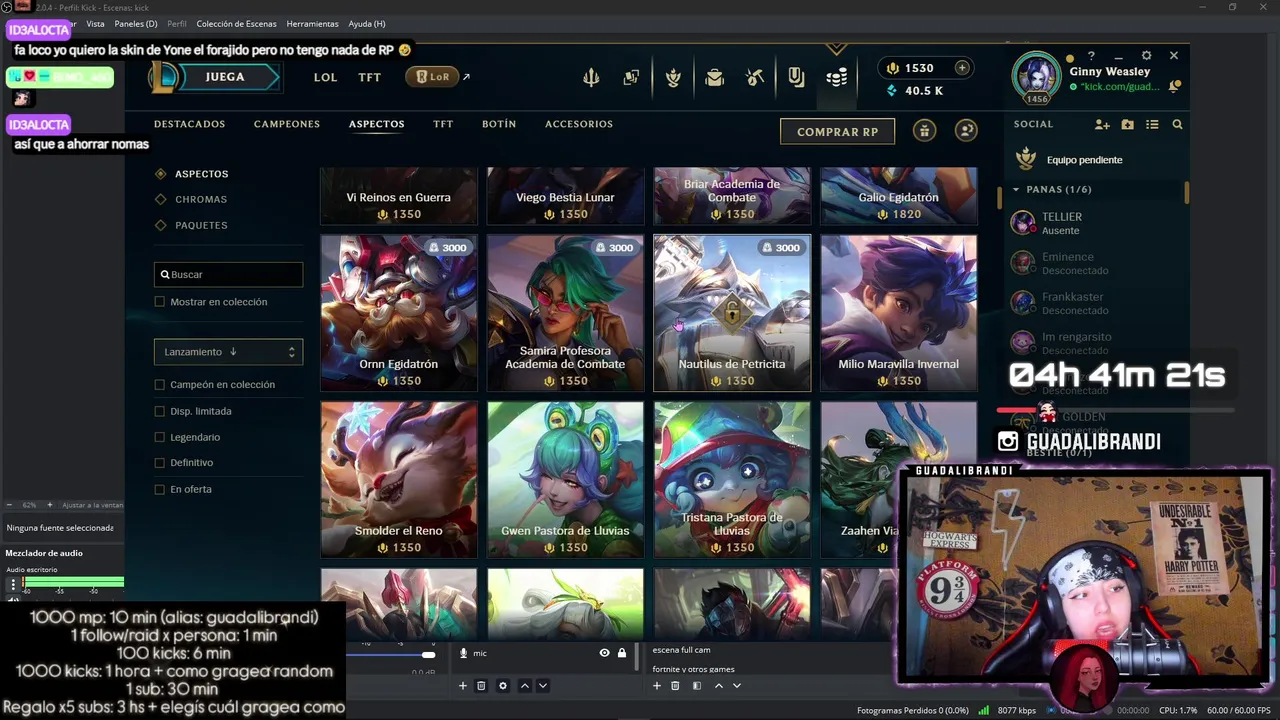Toggle visibility of the mic source
This screenshot has height=720, width=1280.
(604, 653)
